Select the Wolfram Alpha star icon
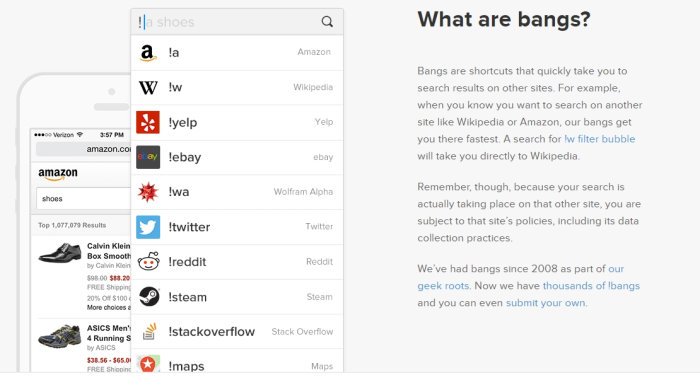Image resolution: width=700 pixels, height=385 pixels. [x=148, y=192]
